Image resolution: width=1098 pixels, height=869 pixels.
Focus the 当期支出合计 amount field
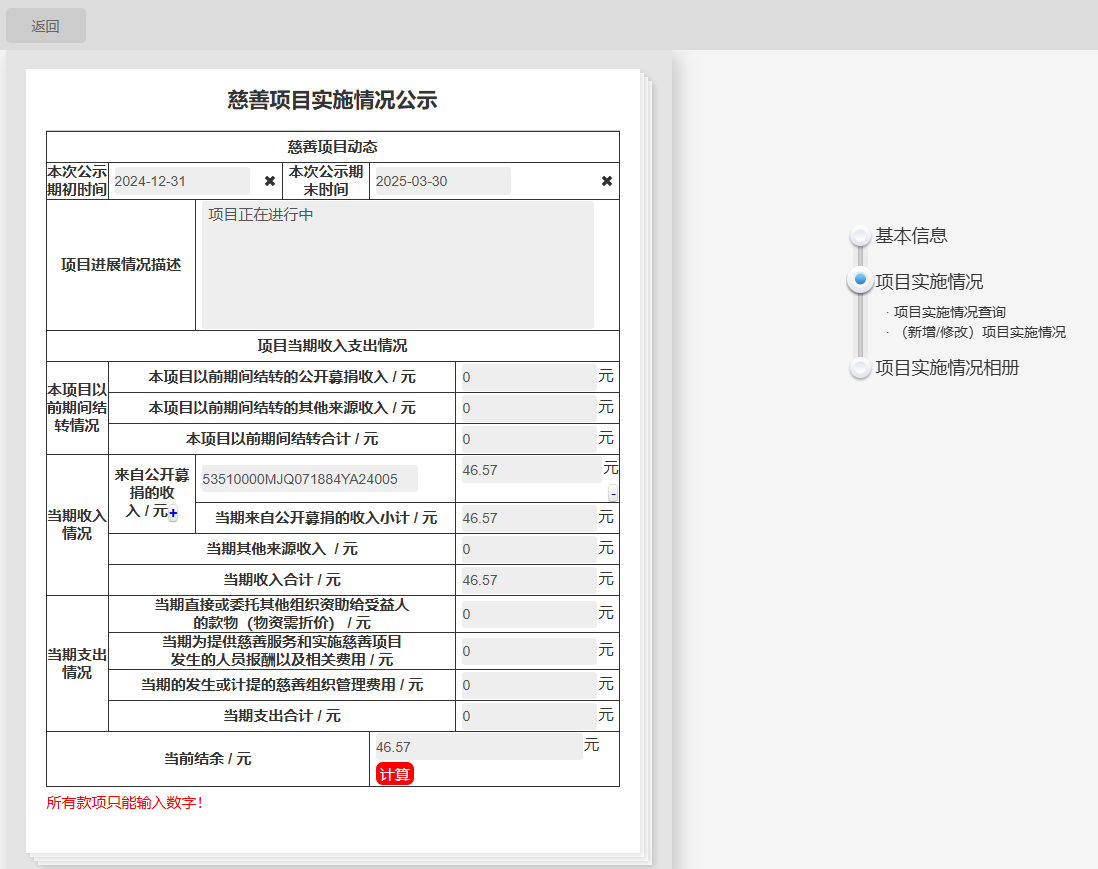[528, 716]
